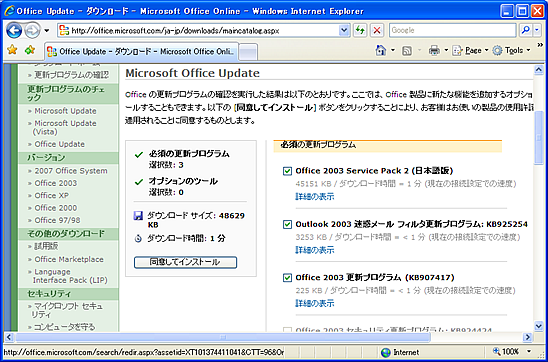Click the browser Back arrow button

click(14, 30)
